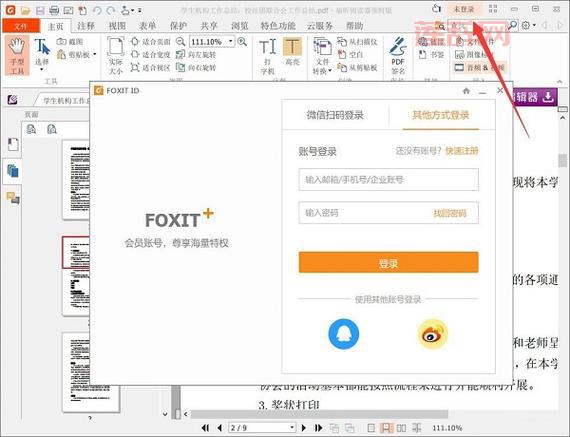
Task: Open the File Convert (文件转换) dropdown
Action: 322,56
